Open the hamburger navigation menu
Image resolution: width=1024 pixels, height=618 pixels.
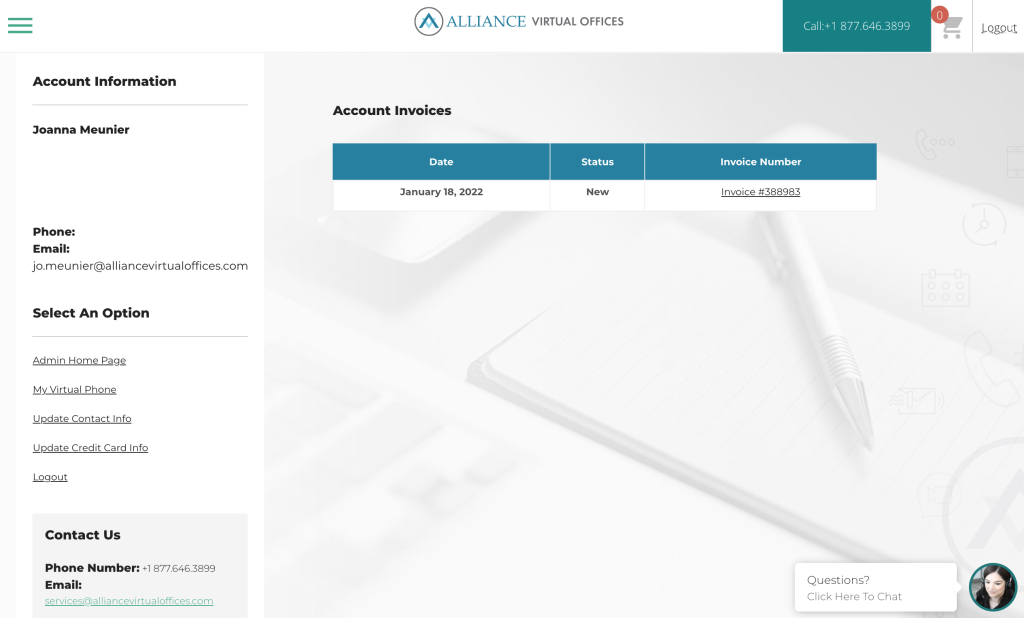point(20,25)
